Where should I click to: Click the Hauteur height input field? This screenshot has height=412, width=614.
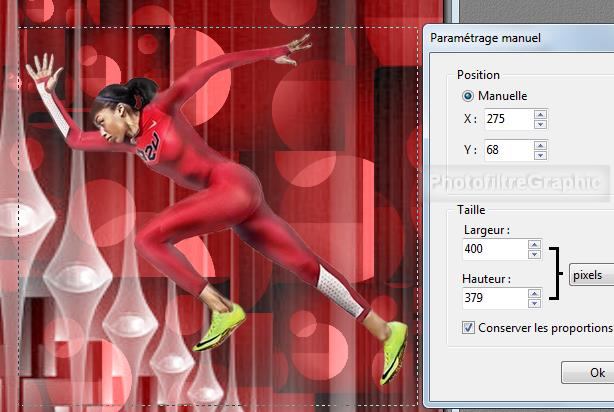pyautogui.click(x=495, y=298)
